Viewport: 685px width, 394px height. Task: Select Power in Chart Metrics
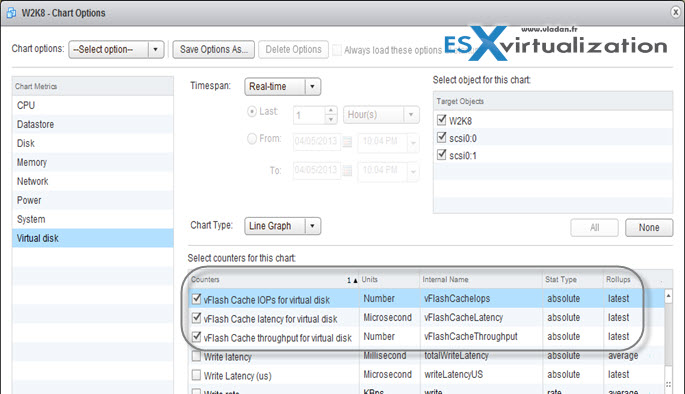[x=93, y=200]
